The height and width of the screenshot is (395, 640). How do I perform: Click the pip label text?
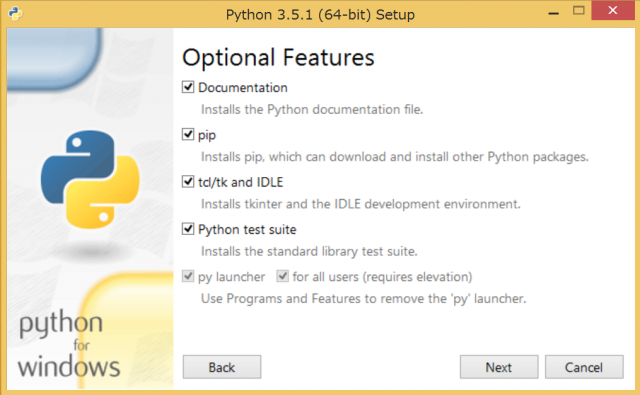coord(207,135)
